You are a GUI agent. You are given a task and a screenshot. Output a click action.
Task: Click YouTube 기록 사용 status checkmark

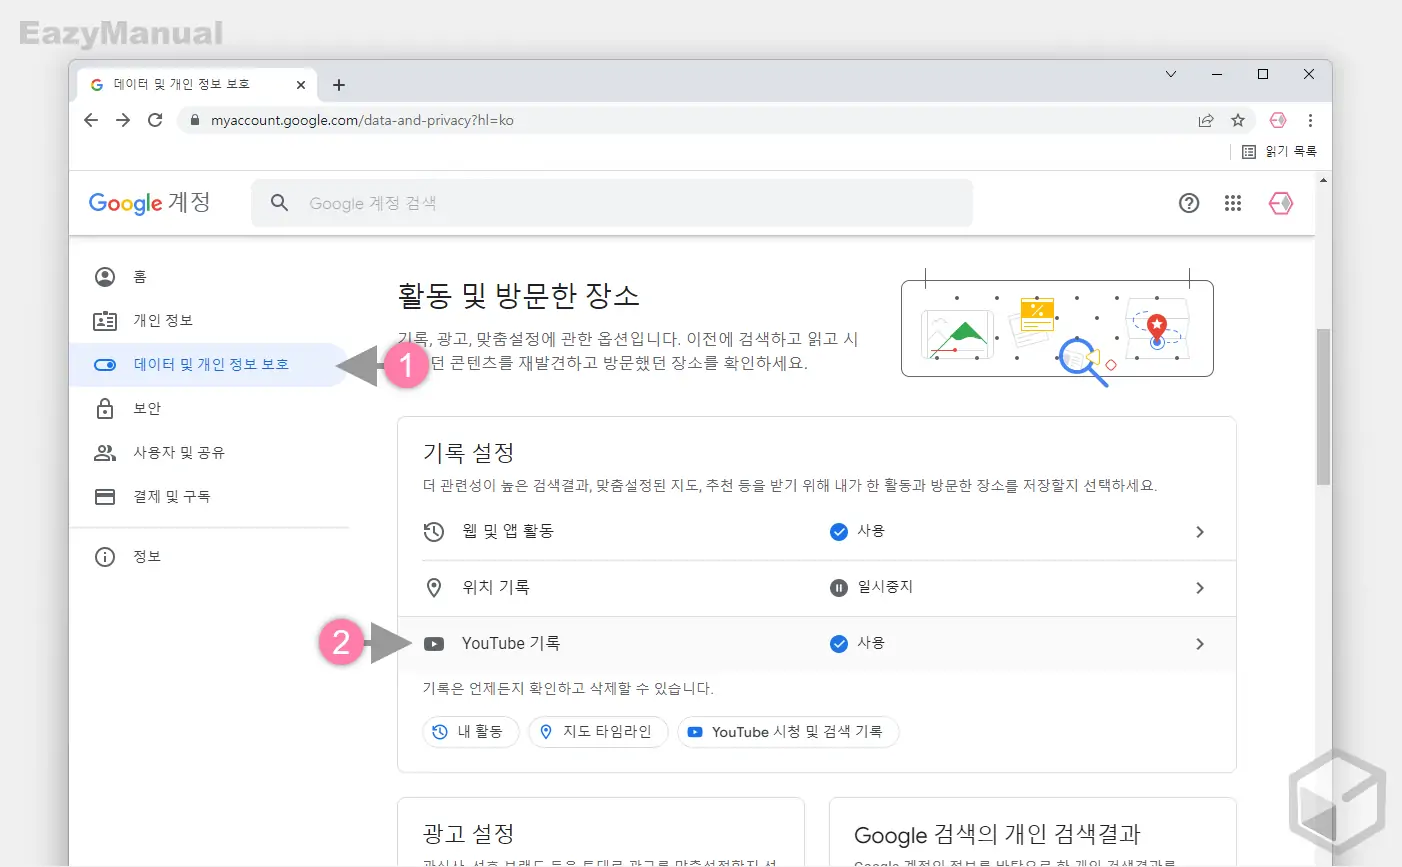[x=839, y=644]
